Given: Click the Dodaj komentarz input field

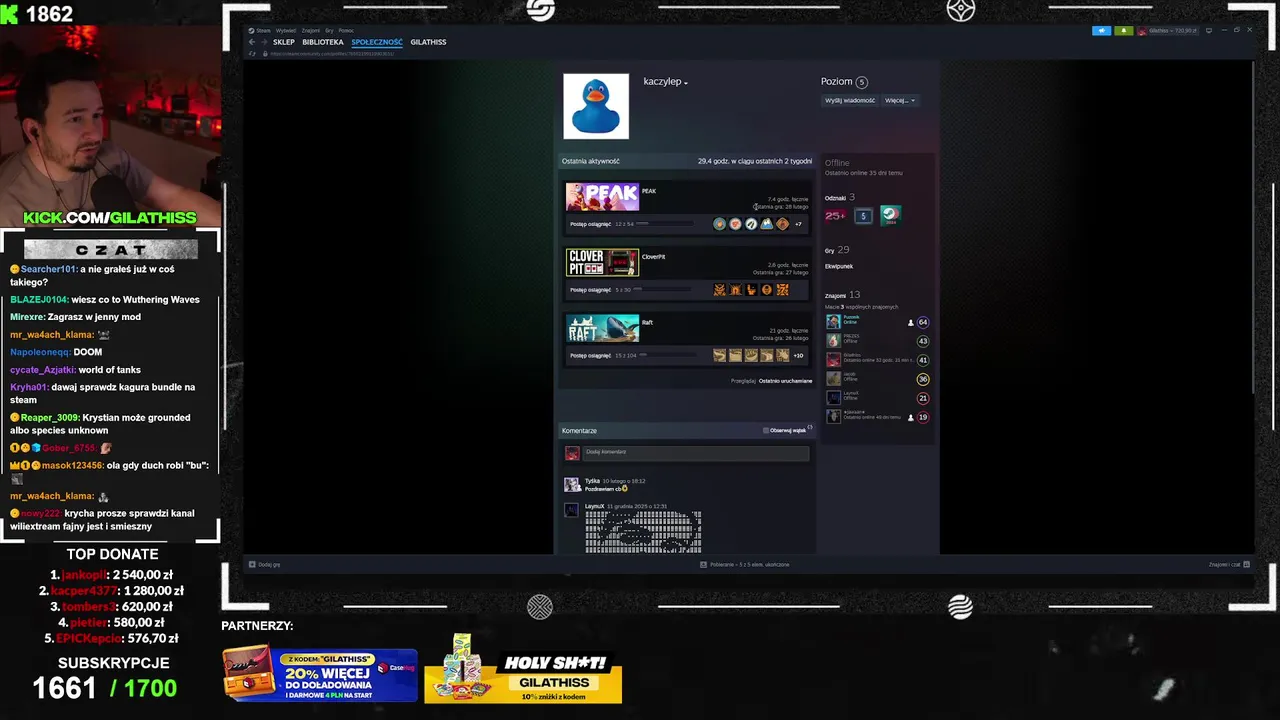Looking at the screenshot, I should point(695,453).
